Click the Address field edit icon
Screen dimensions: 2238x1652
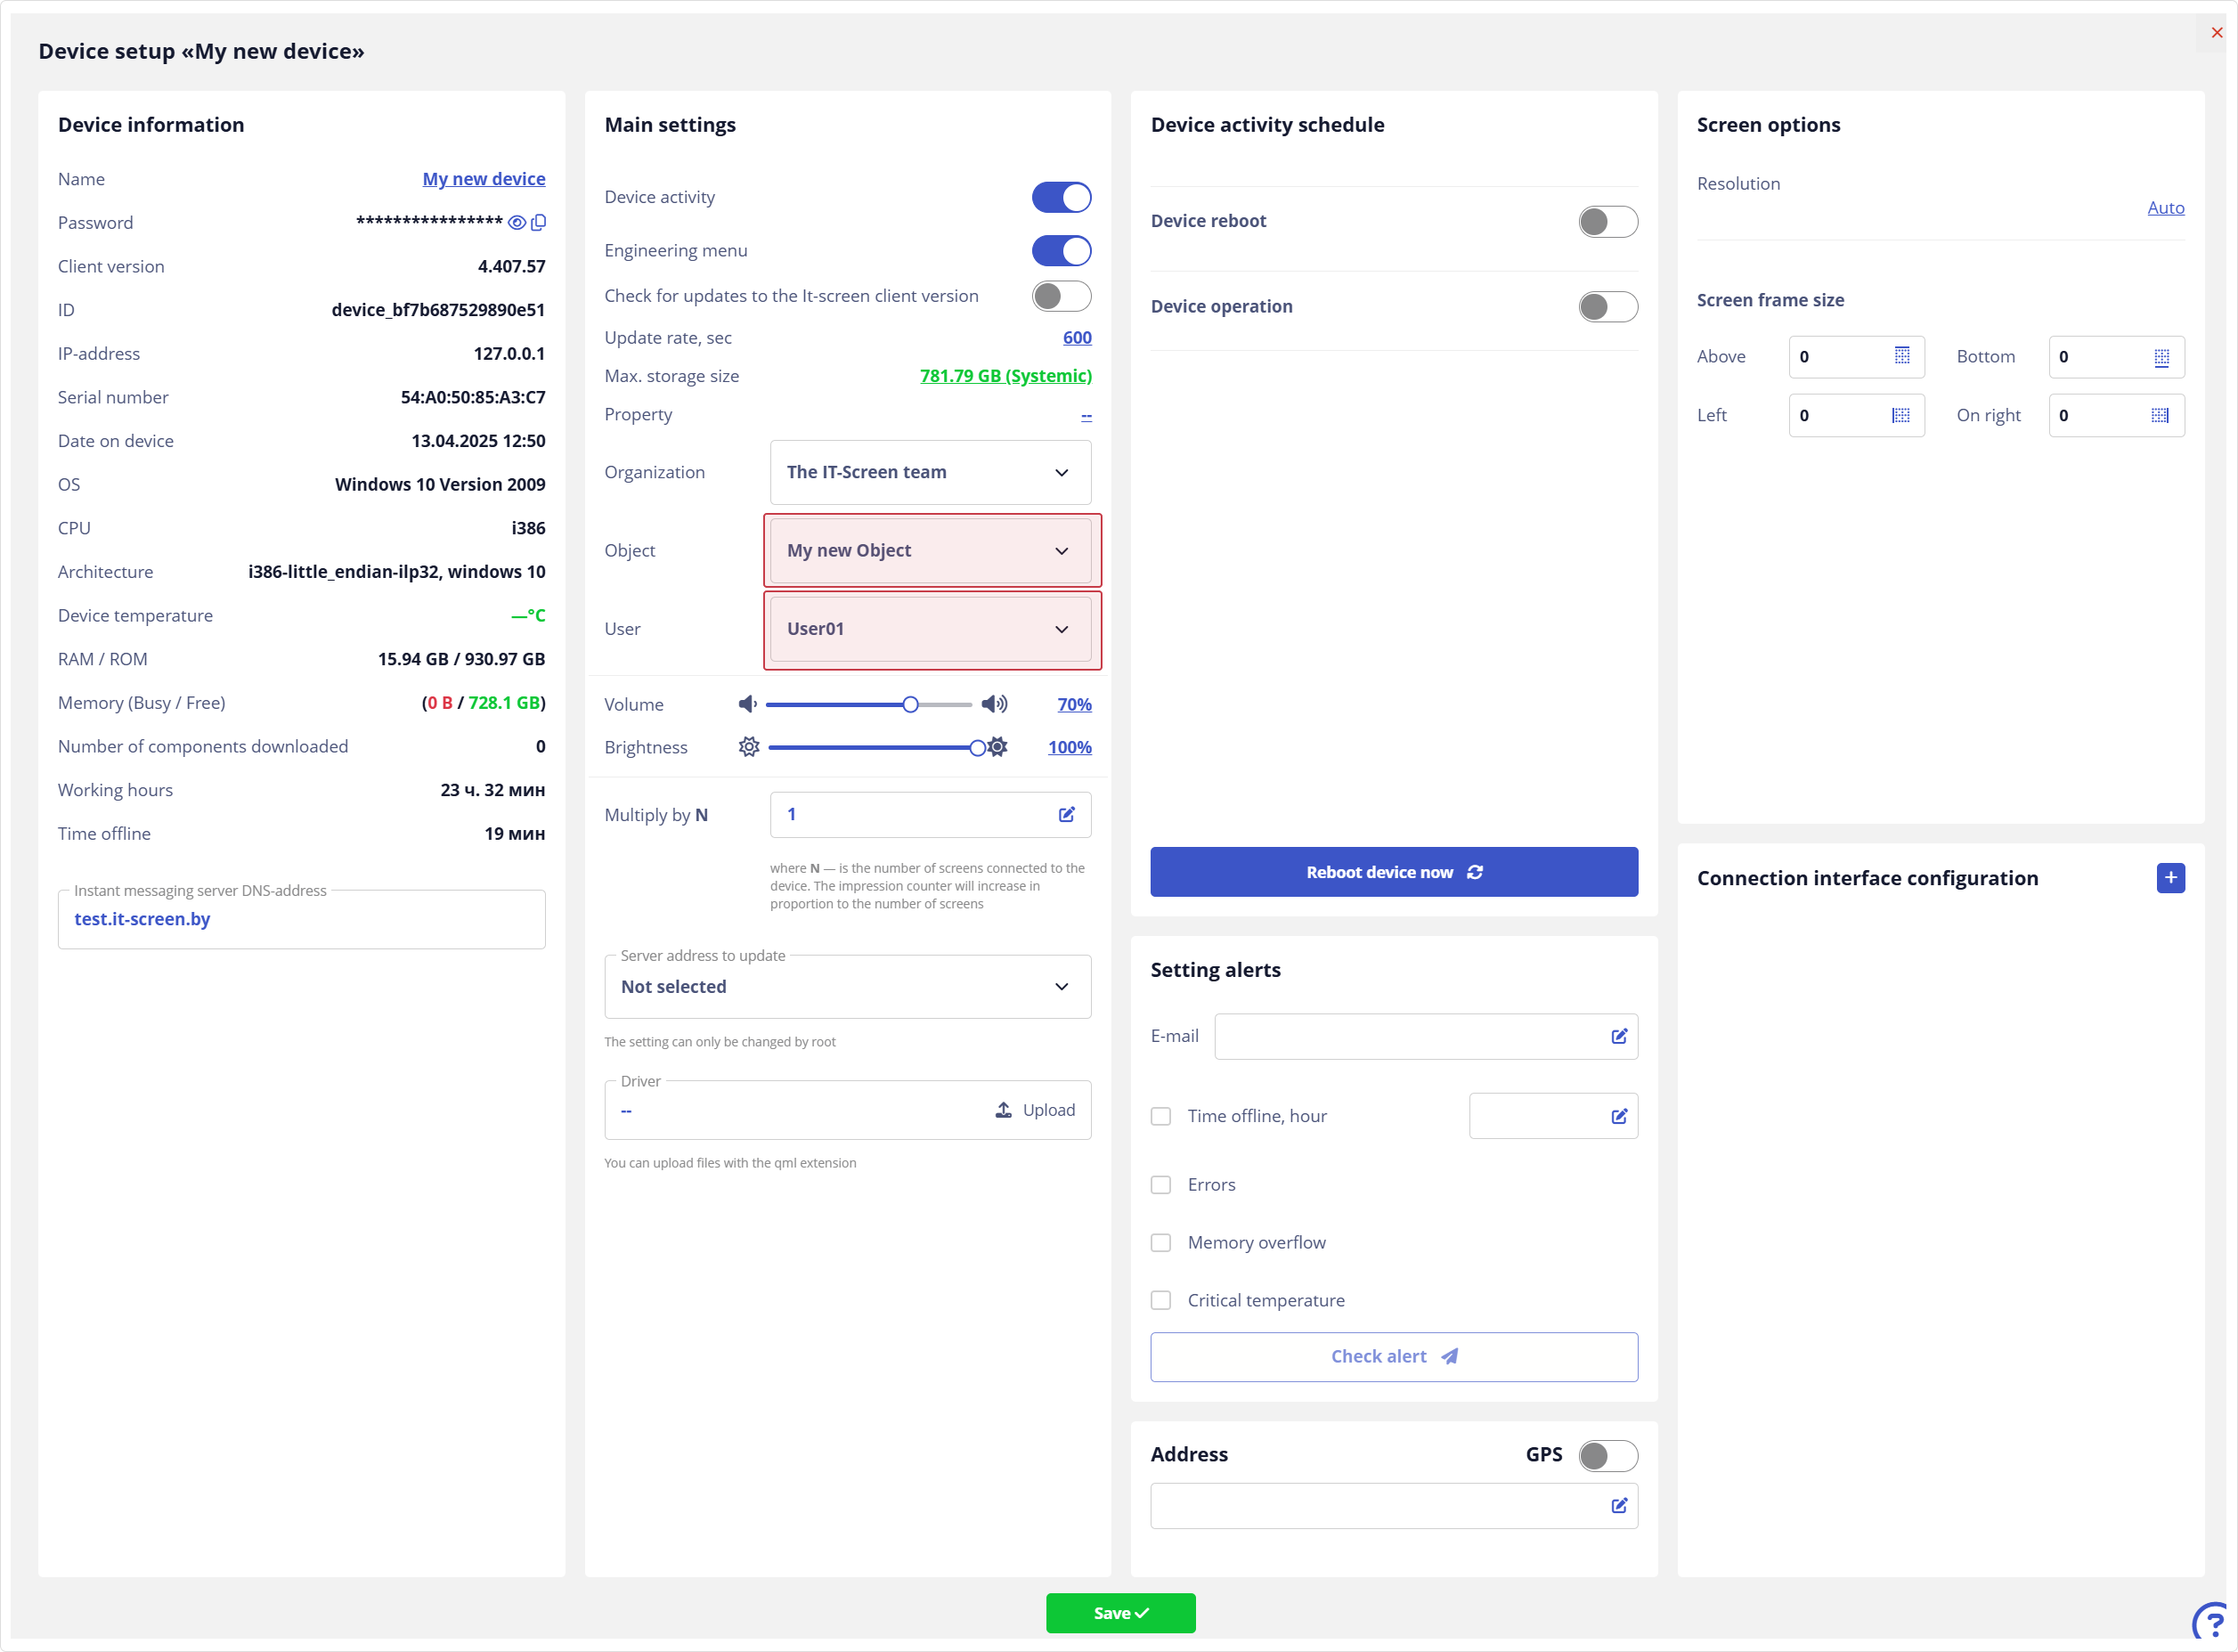click(1619, 1506)
